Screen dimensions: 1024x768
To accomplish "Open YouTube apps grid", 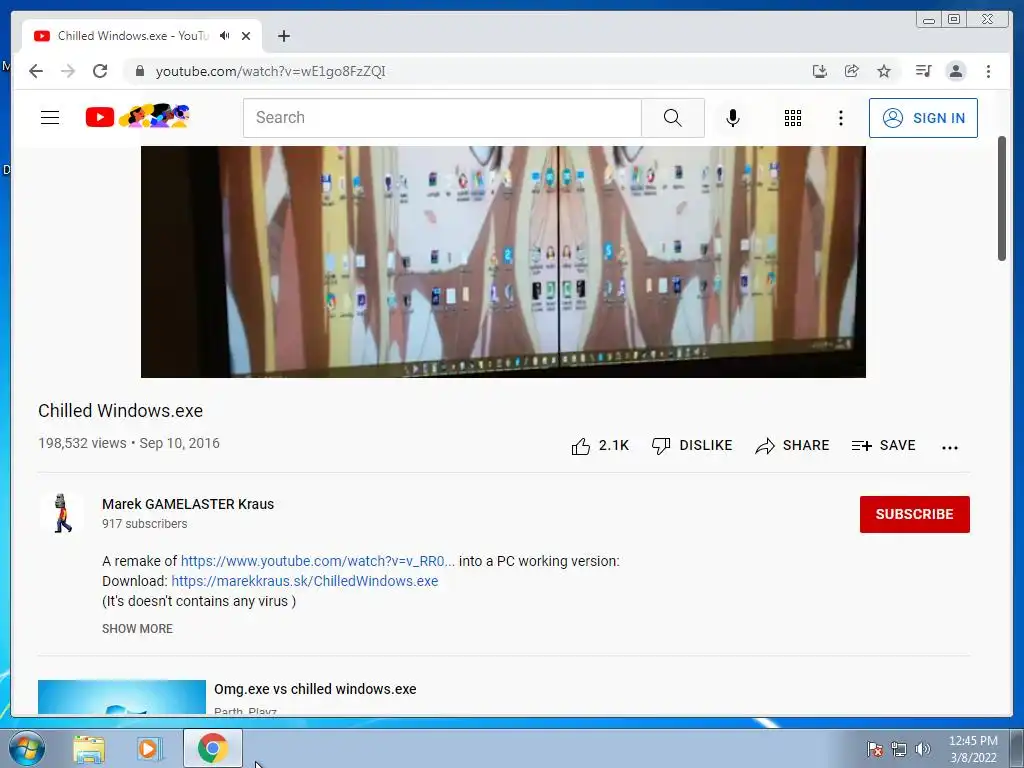I will (793, 118).
